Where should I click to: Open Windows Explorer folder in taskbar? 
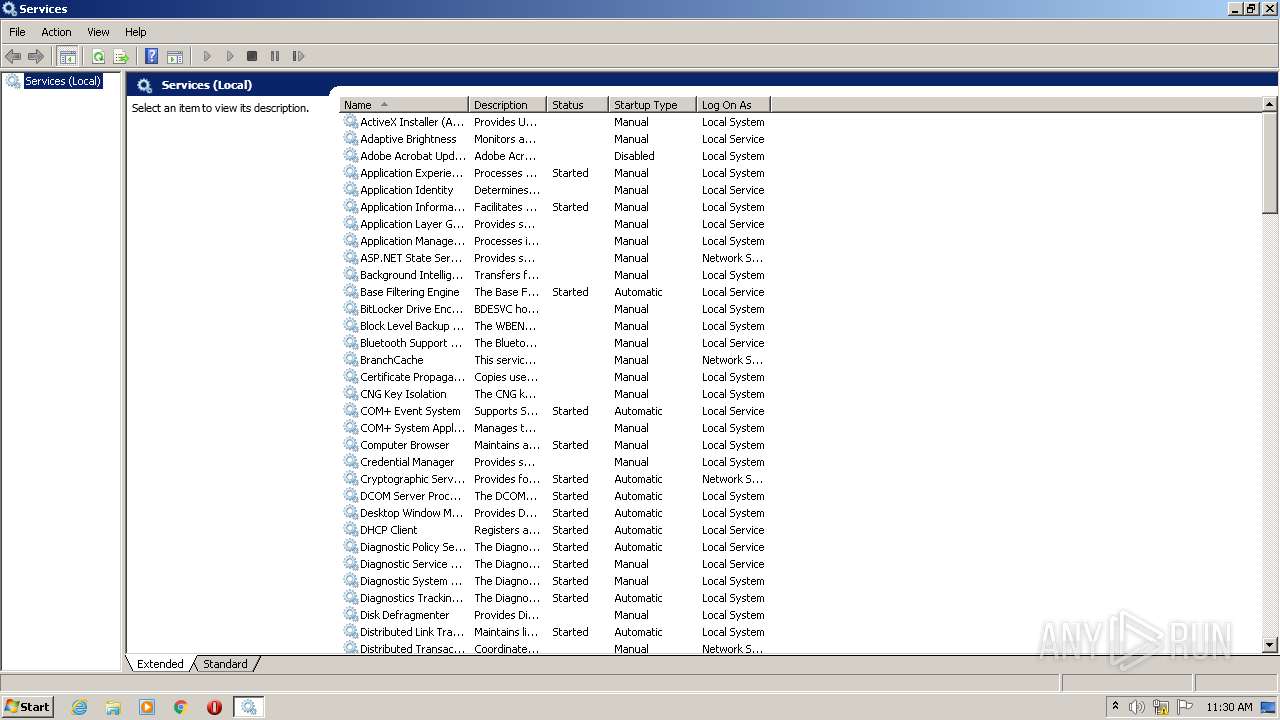tap(113, 707)
